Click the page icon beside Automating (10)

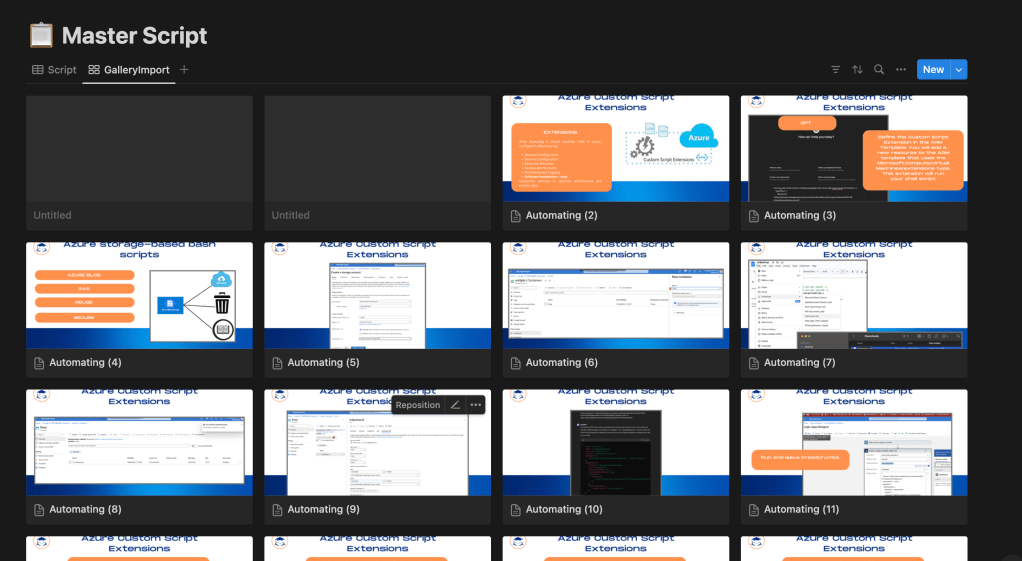click(x=516, y=510)
